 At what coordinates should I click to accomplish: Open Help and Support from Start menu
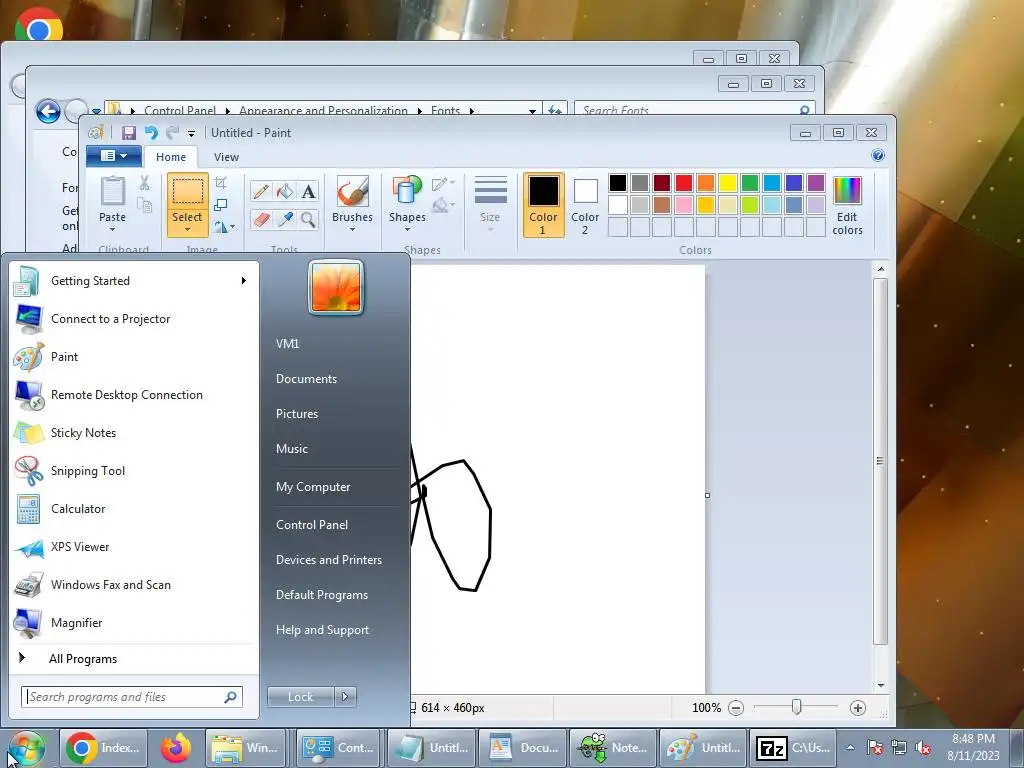pyautogui.click(x=322, y=630)
